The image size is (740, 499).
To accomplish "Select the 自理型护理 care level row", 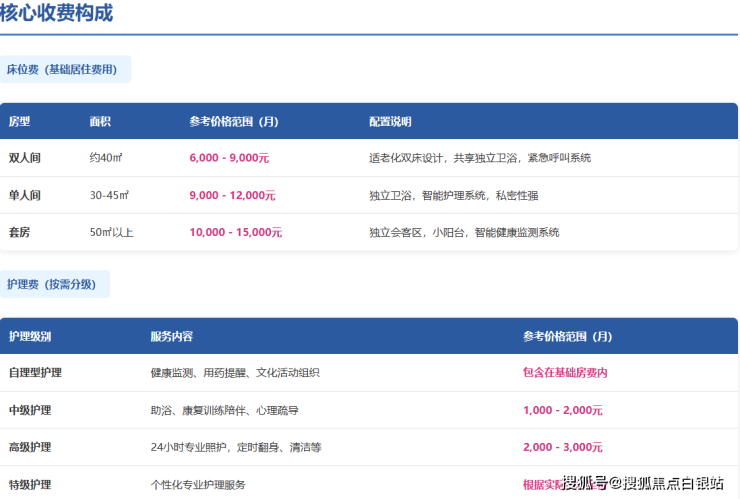I will (35, 373).
